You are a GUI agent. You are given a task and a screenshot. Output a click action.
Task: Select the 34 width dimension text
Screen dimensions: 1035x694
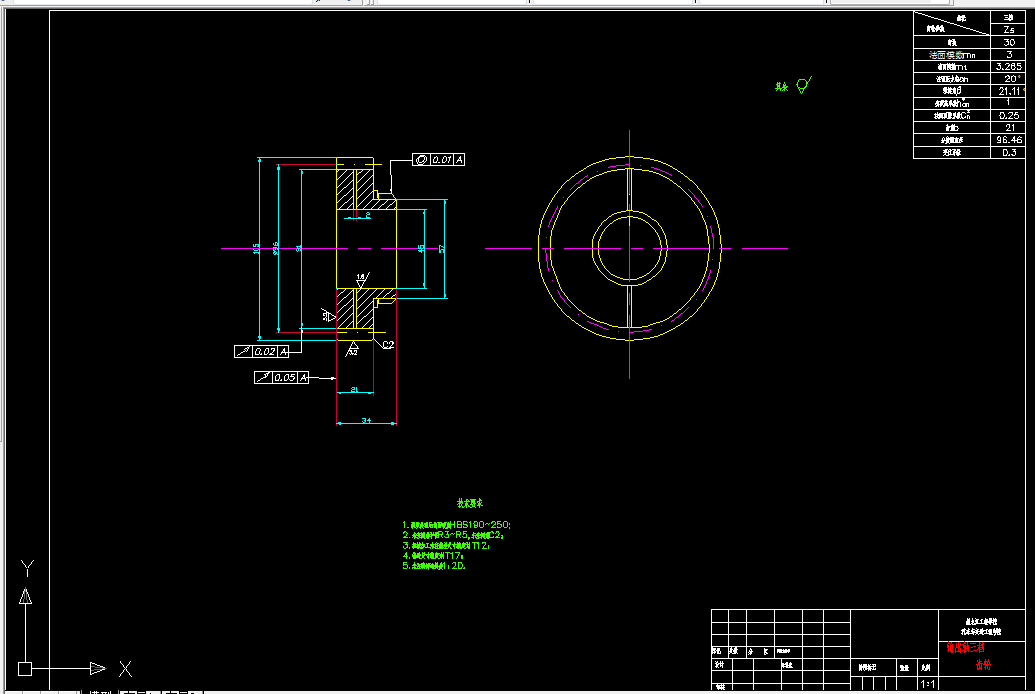(x=366, y=420)
